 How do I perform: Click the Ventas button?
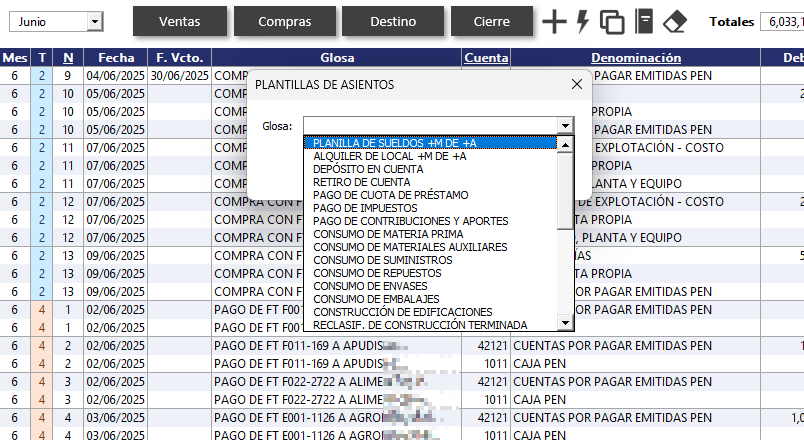coord(179,22)
